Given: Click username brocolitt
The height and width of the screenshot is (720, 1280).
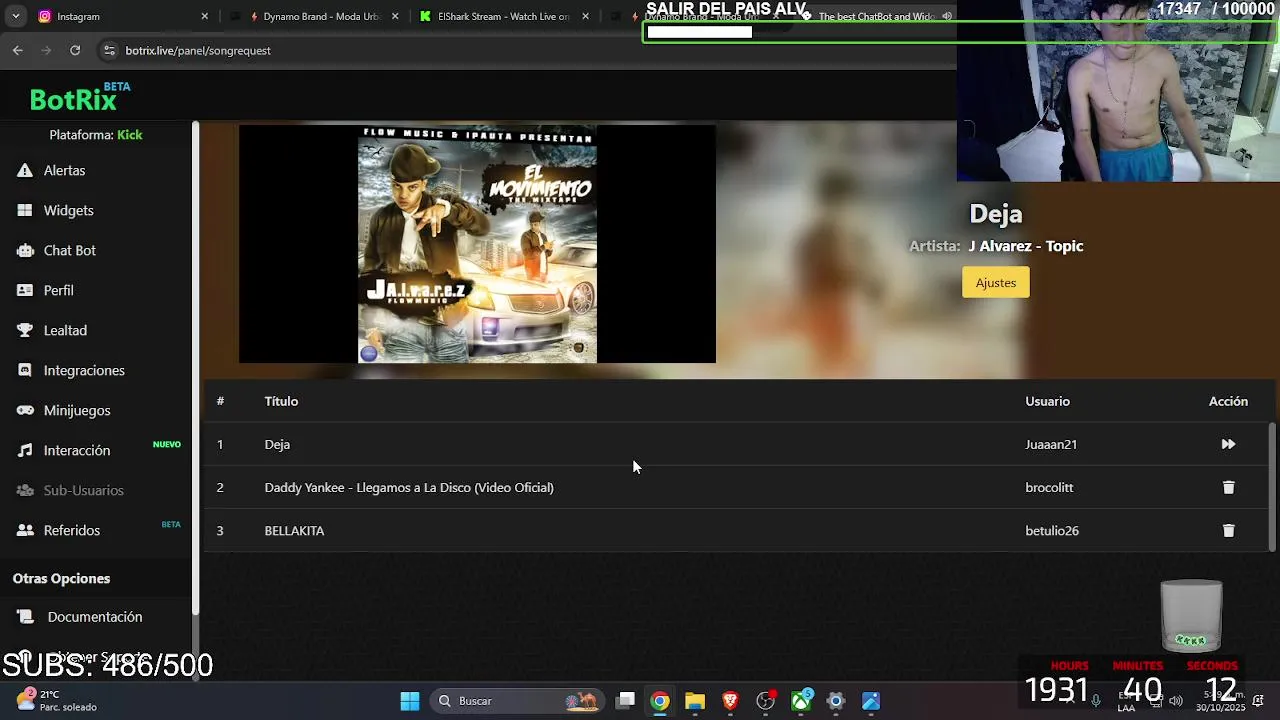Looking at the screenshot, I should tap(1049, 487).
